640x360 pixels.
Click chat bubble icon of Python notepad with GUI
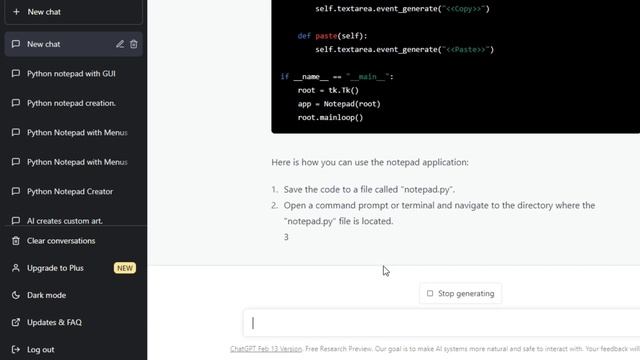click(16, 73)
